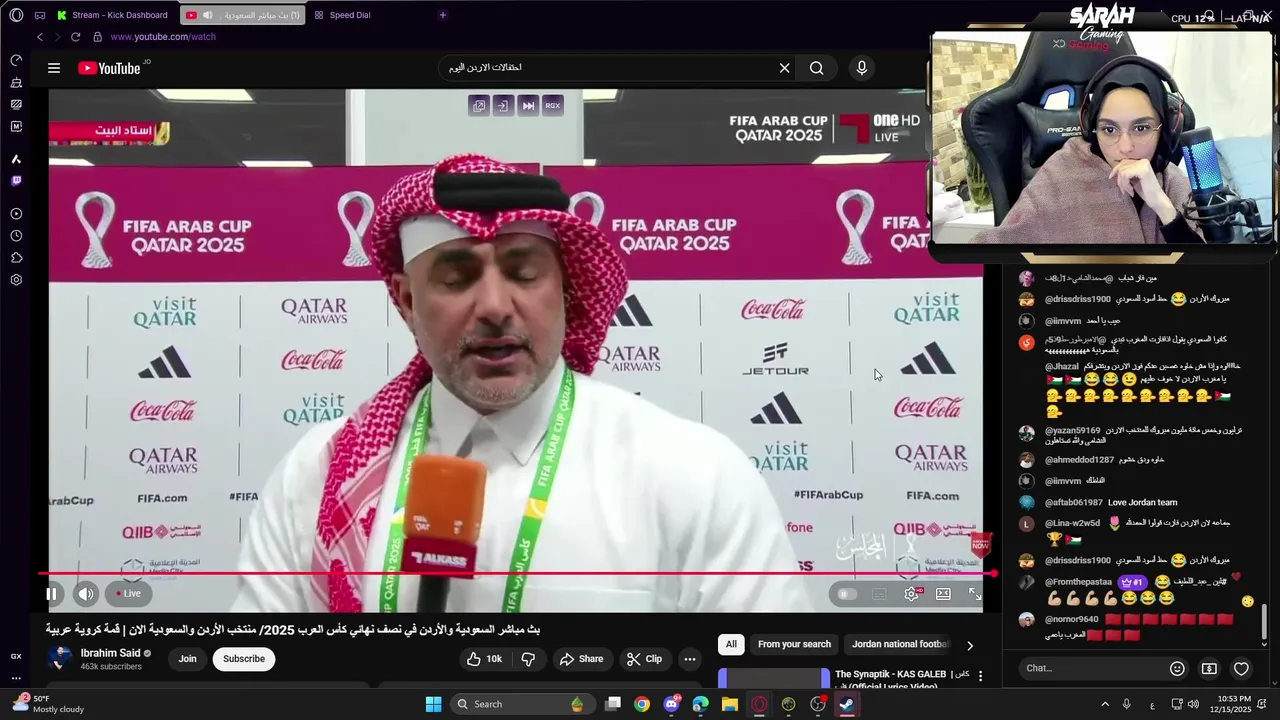Image resolution: width=1280 pixels, height=720 pixels.
Task: Jump to Live with the Live badge
Action: tap(128, 594)
